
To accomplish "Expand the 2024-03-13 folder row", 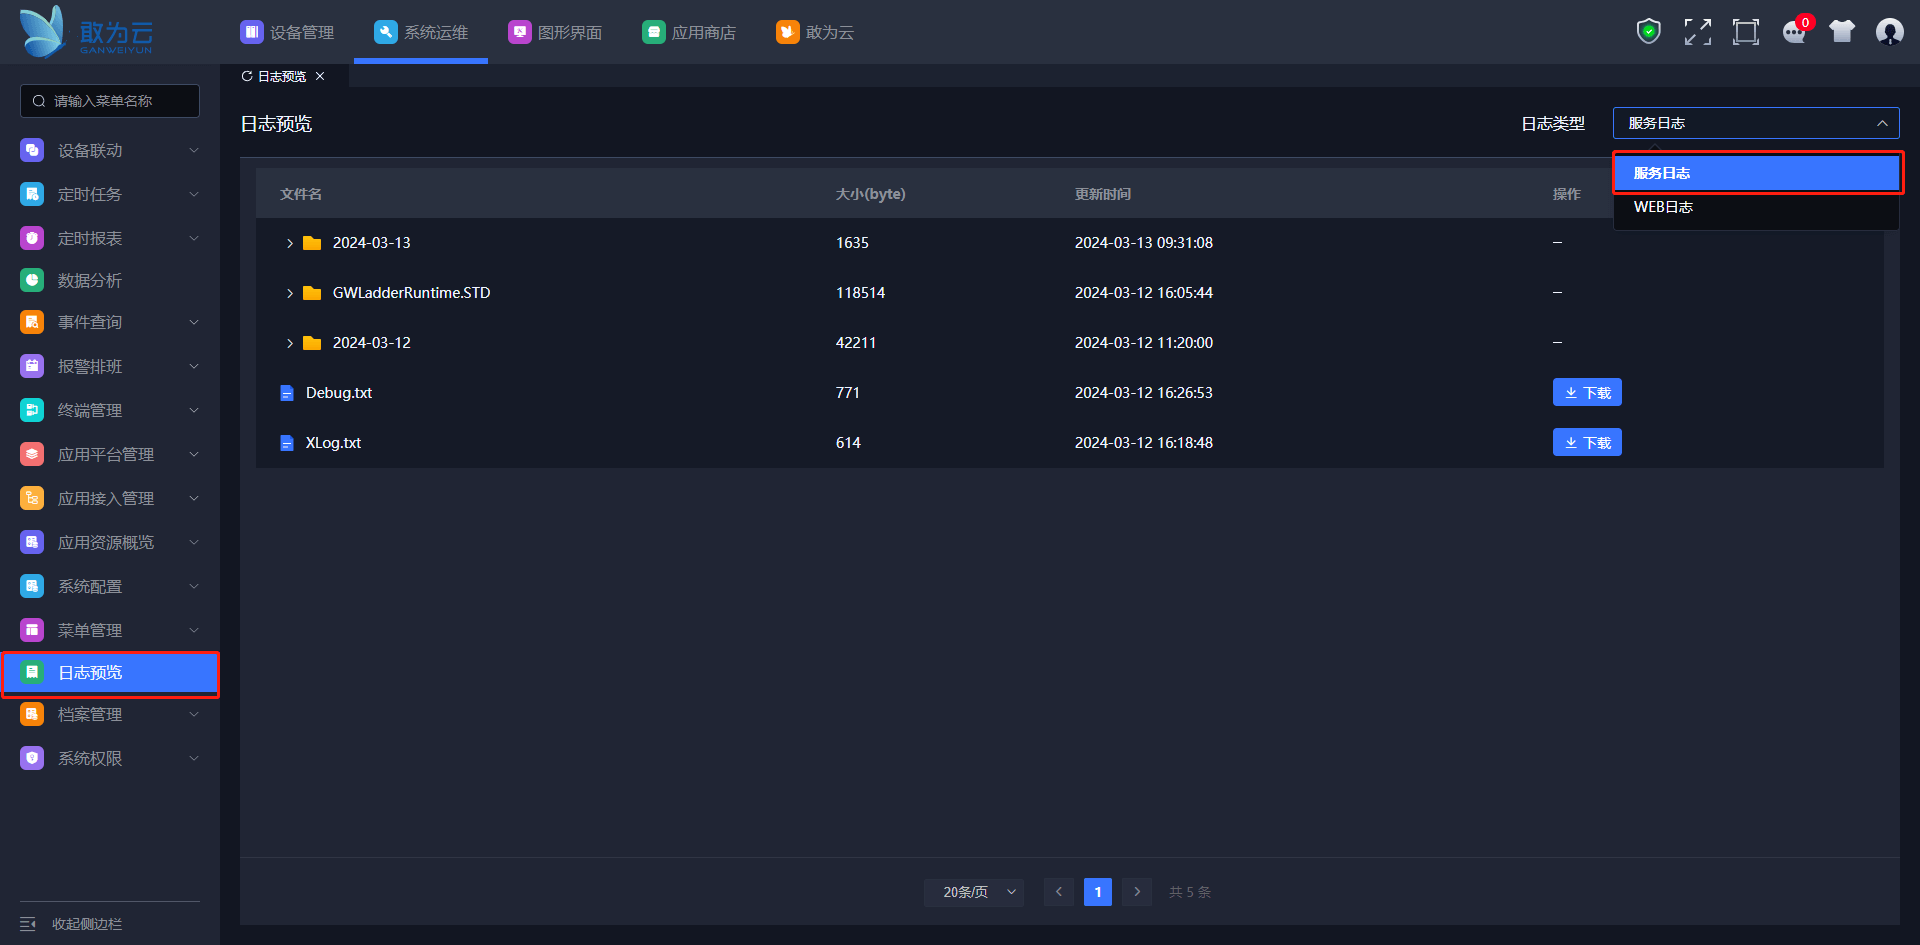I will pyautogui.click(x=290, y=243).
